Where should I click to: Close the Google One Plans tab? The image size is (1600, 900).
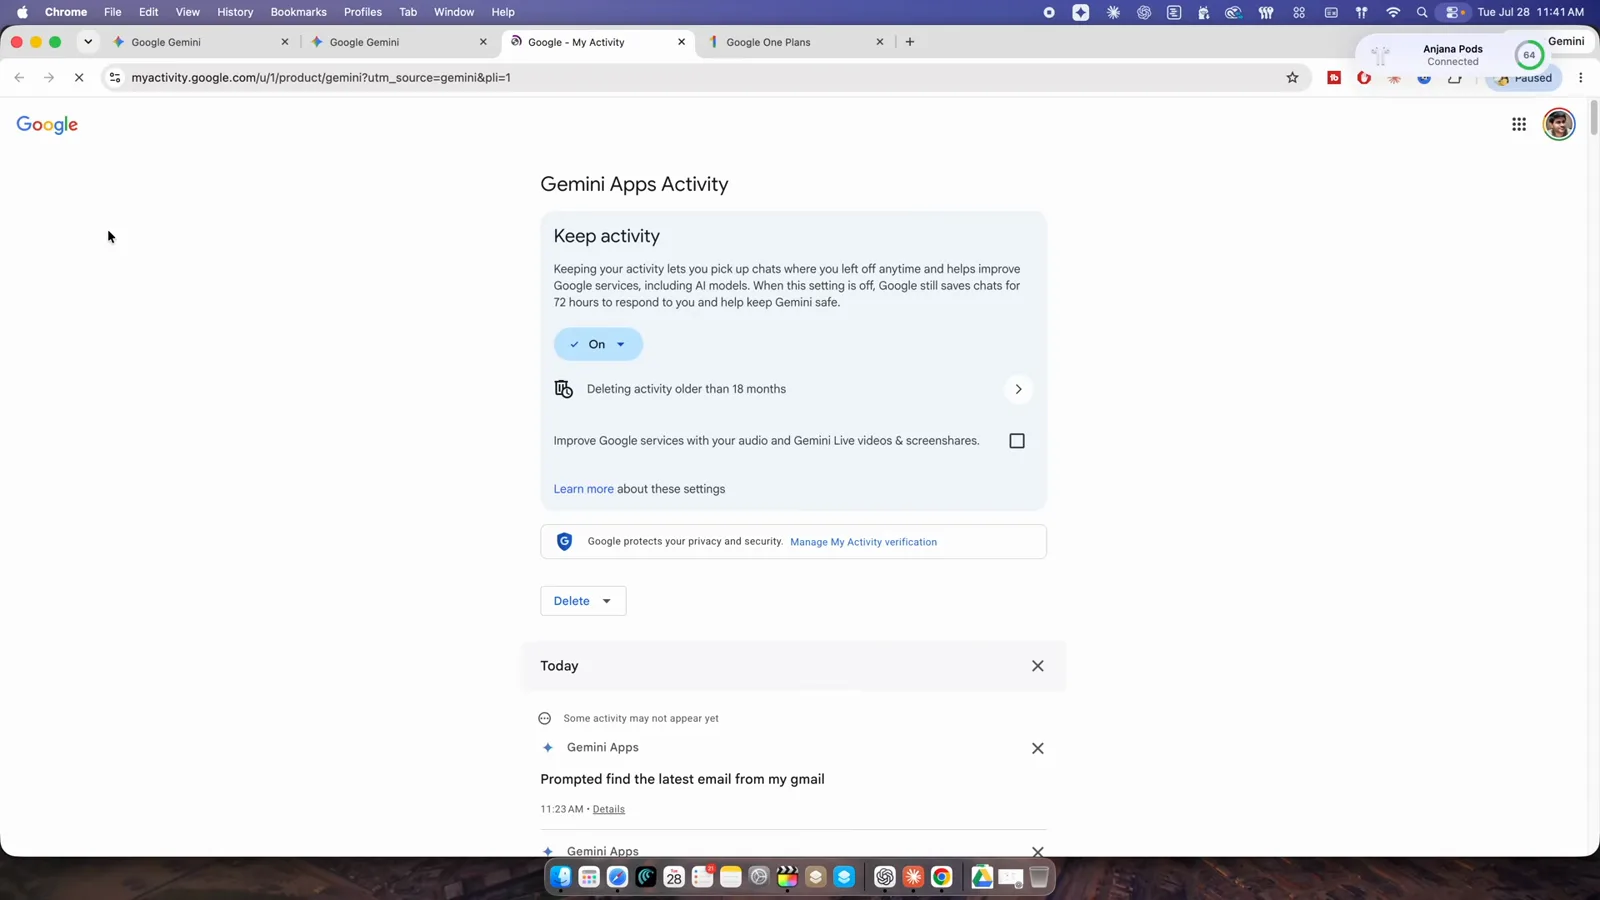[x=880, y=42]
